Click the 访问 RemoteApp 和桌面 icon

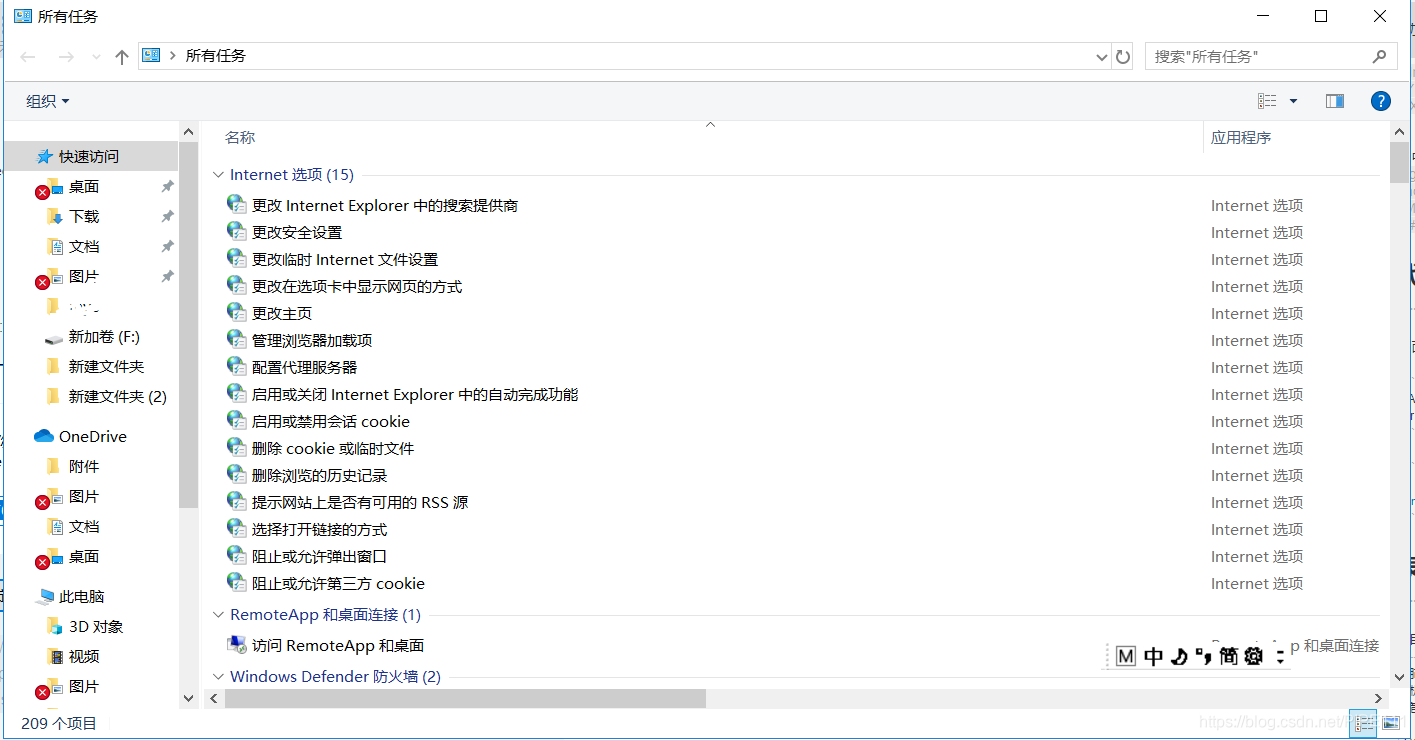click(x=237, y=644)
